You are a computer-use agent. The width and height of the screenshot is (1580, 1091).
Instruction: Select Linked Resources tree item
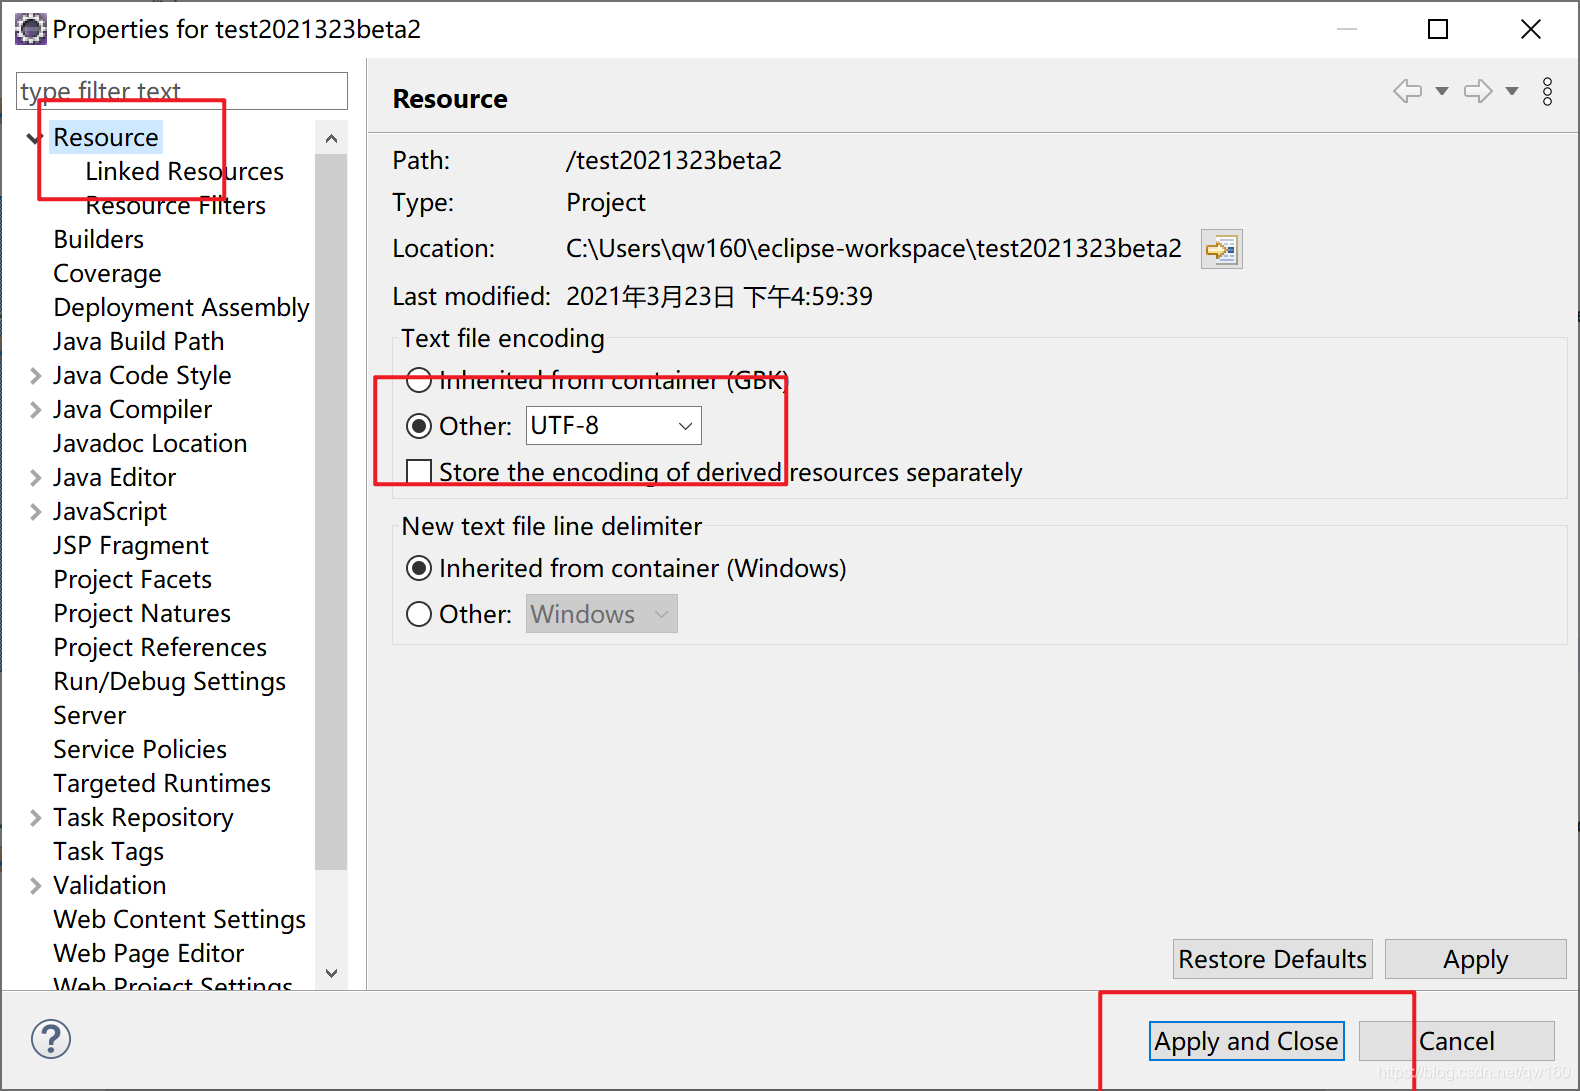[x=185, y=171]
